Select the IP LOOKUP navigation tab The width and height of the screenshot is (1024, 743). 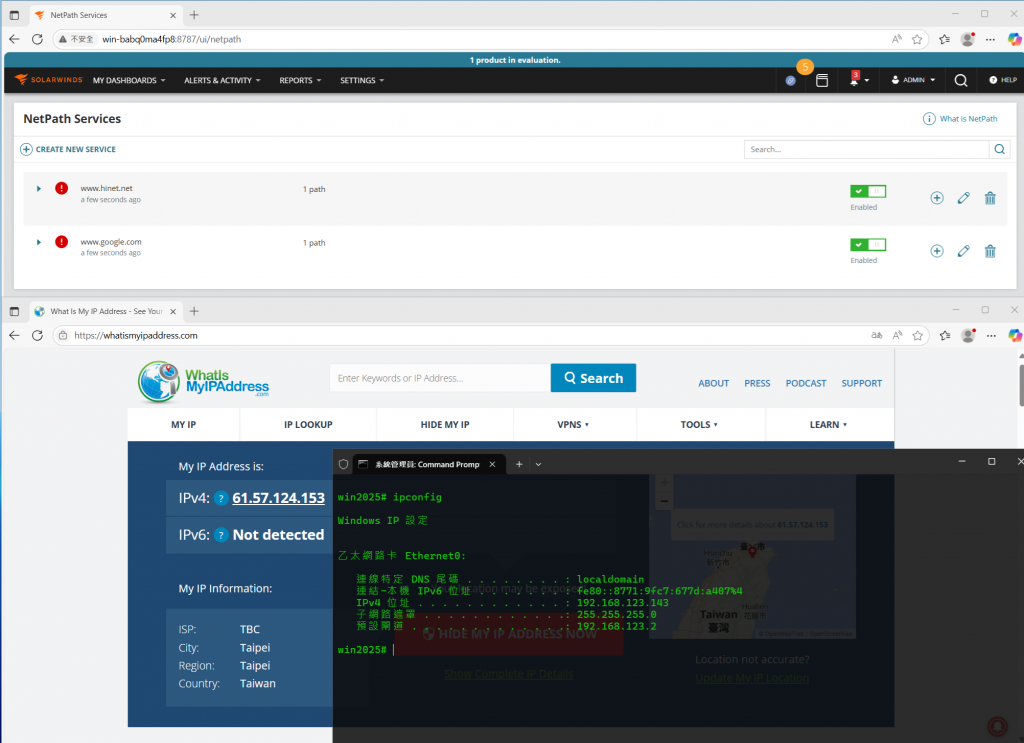tap(308, 424)
